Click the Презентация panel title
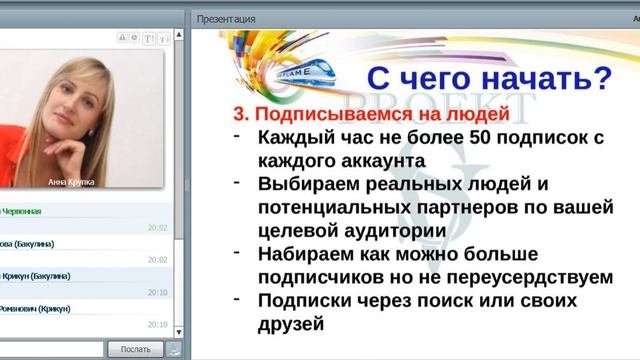Image resolution: width=640 pixels, height=360 pixels. [x=226, y=19]
